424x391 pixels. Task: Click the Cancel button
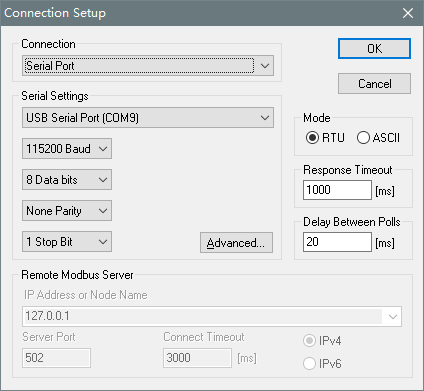[374, 84]
